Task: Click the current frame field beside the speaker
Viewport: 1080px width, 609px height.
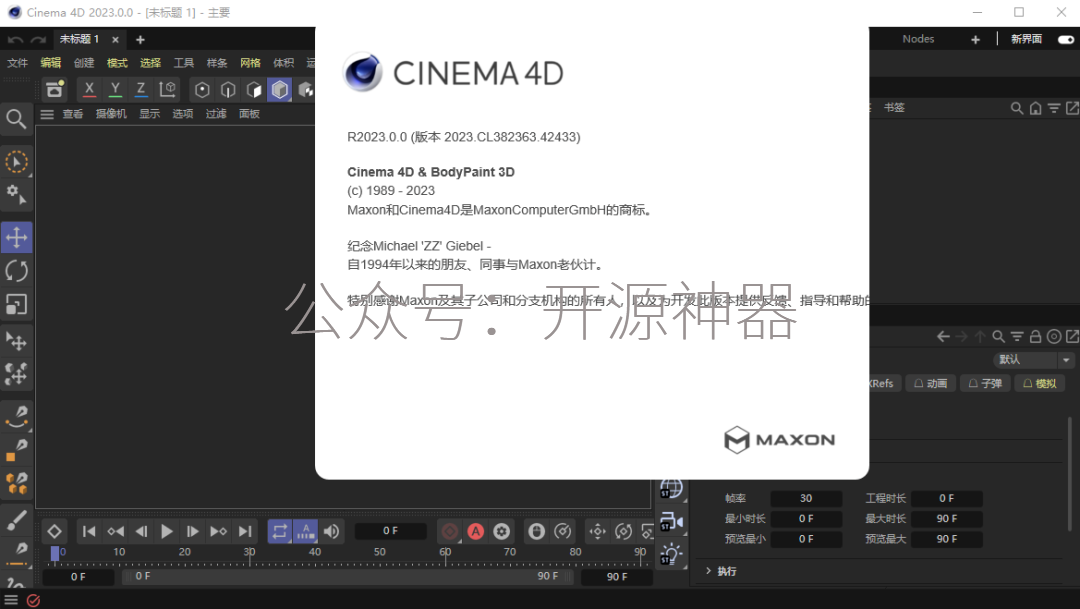Action: [x=391, y=530]
